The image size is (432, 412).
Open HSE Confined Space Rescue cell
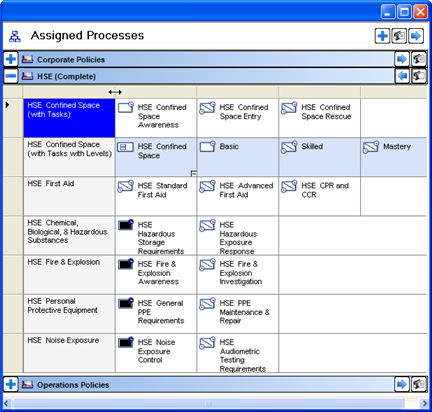pos(319,118)
